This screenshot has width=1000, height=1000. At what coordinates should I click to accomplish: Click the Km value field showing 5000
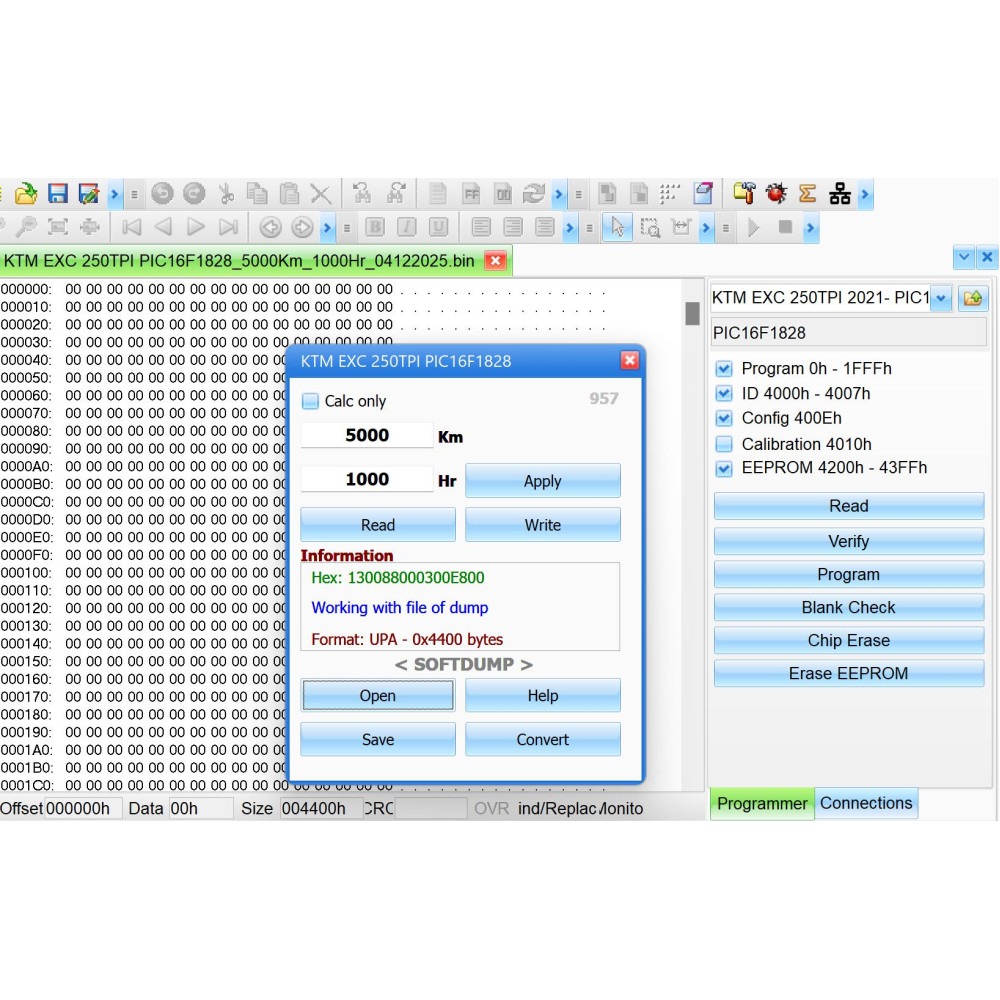click(x=367, y=435)
